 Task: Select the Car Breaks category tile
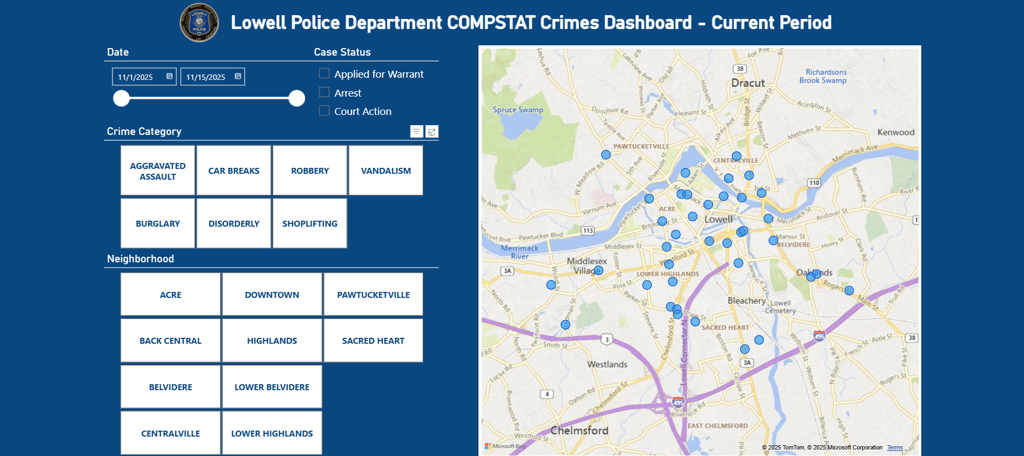coord(234,171)
